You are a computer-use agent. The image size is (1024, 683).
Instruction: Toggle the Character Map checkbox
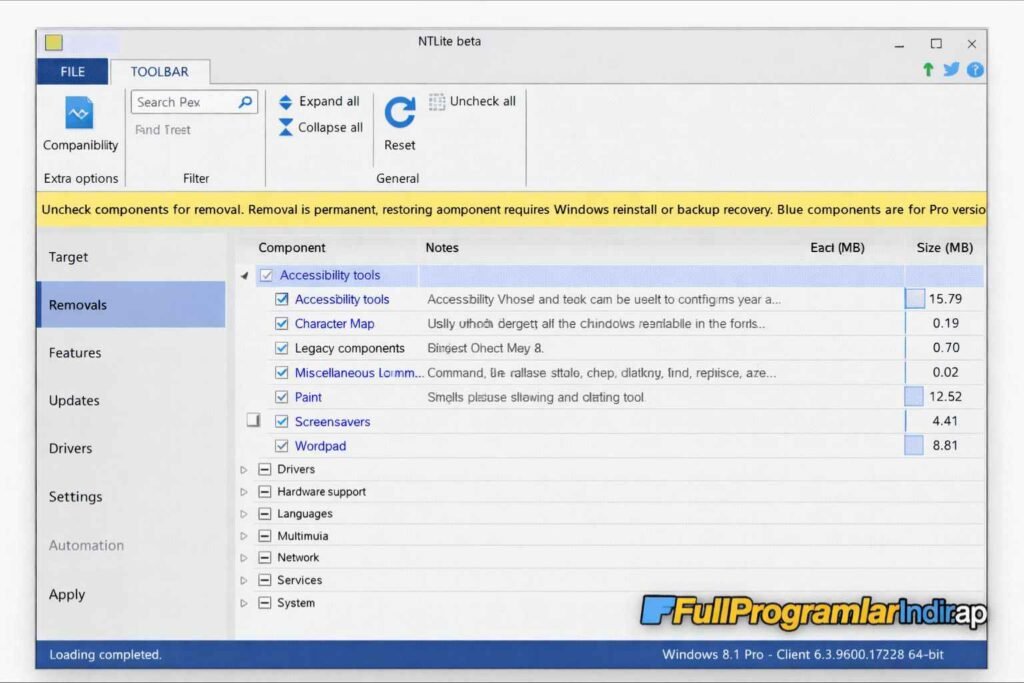[282, 324]
